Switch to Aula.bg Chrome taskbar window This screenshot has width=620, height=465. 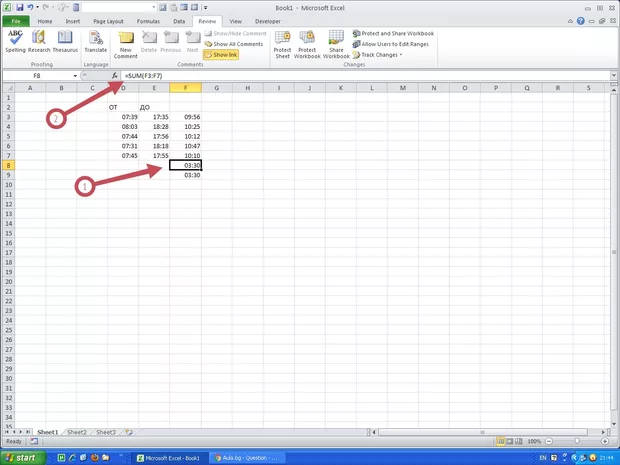(247, 458)
